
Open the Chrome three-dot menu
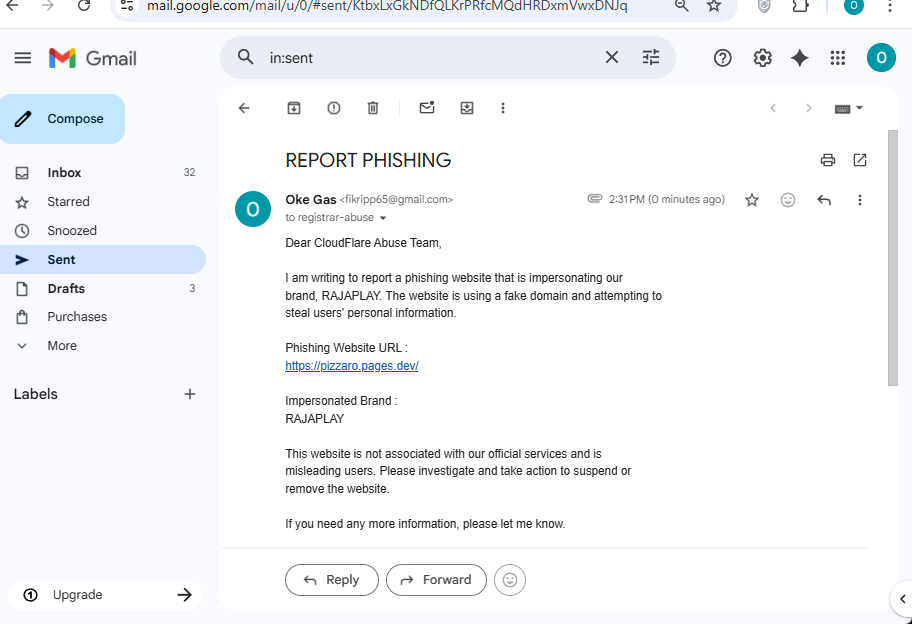[890, 6]
